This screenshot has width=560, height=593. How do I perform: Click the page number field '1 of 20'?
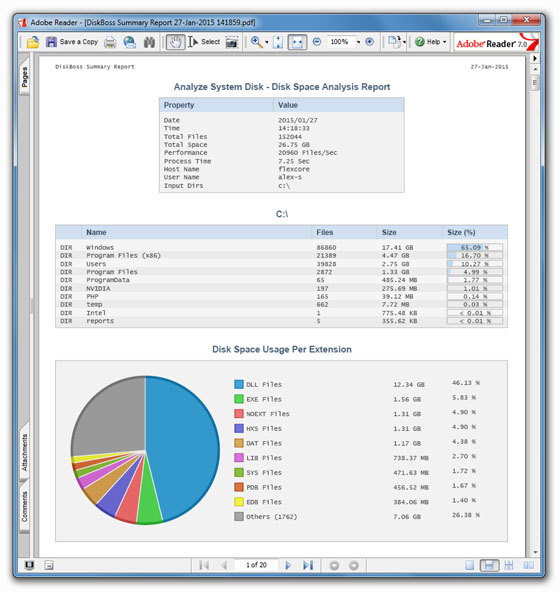pos(256,565)
